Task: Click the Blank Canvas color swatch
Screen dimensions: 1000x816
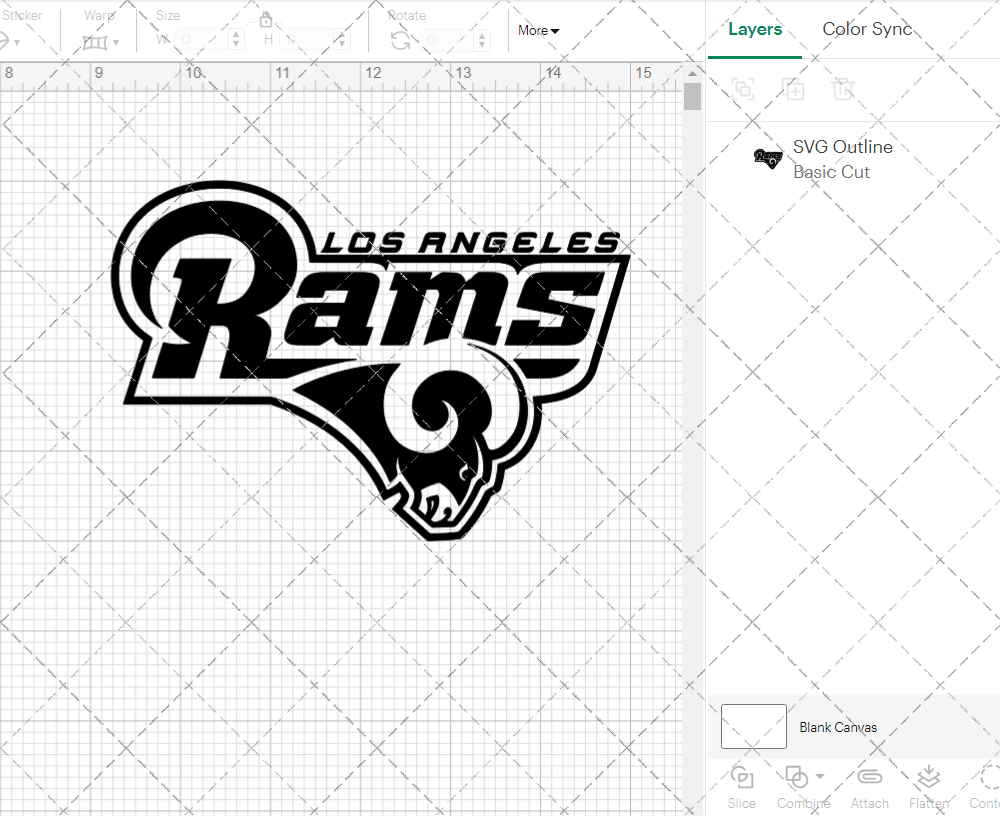Action: (x=753, y=727)
